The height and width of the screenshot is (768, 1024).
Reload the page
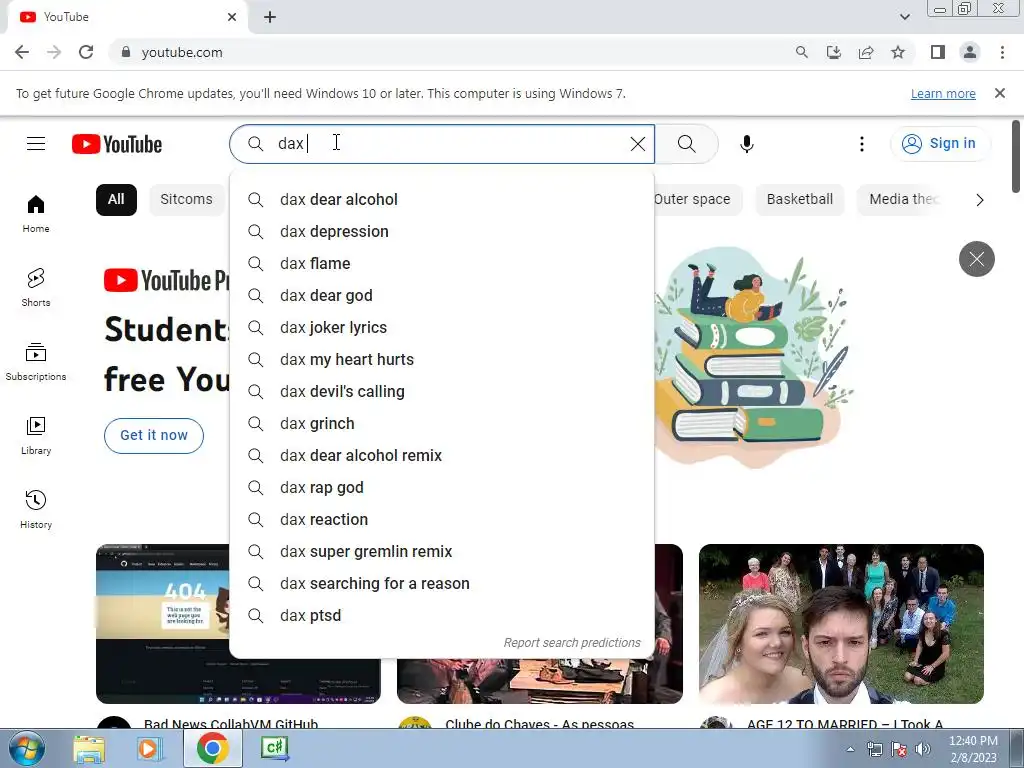(86, 52)
